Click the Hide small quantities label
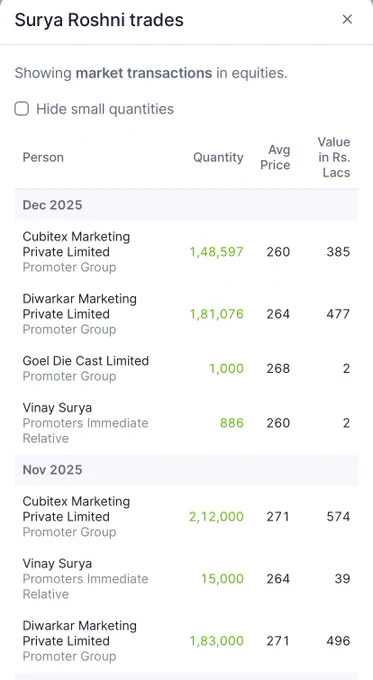This screenshot has width=373, height=680. 105,109
